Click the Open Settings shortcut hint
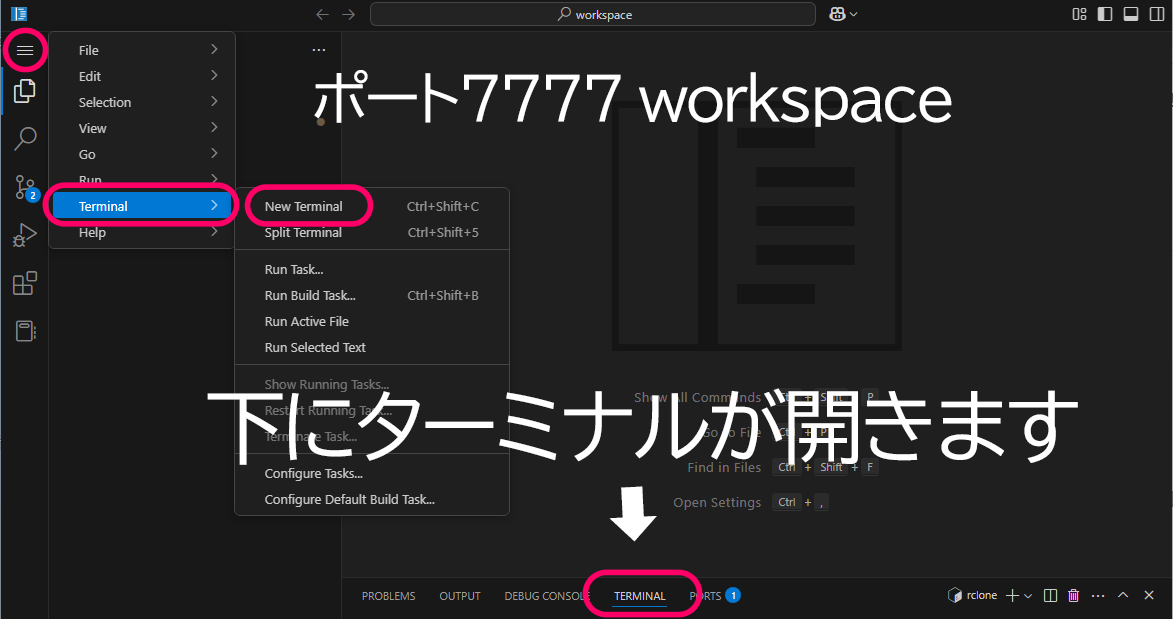Screen dimensions: 1173x619 750,502
